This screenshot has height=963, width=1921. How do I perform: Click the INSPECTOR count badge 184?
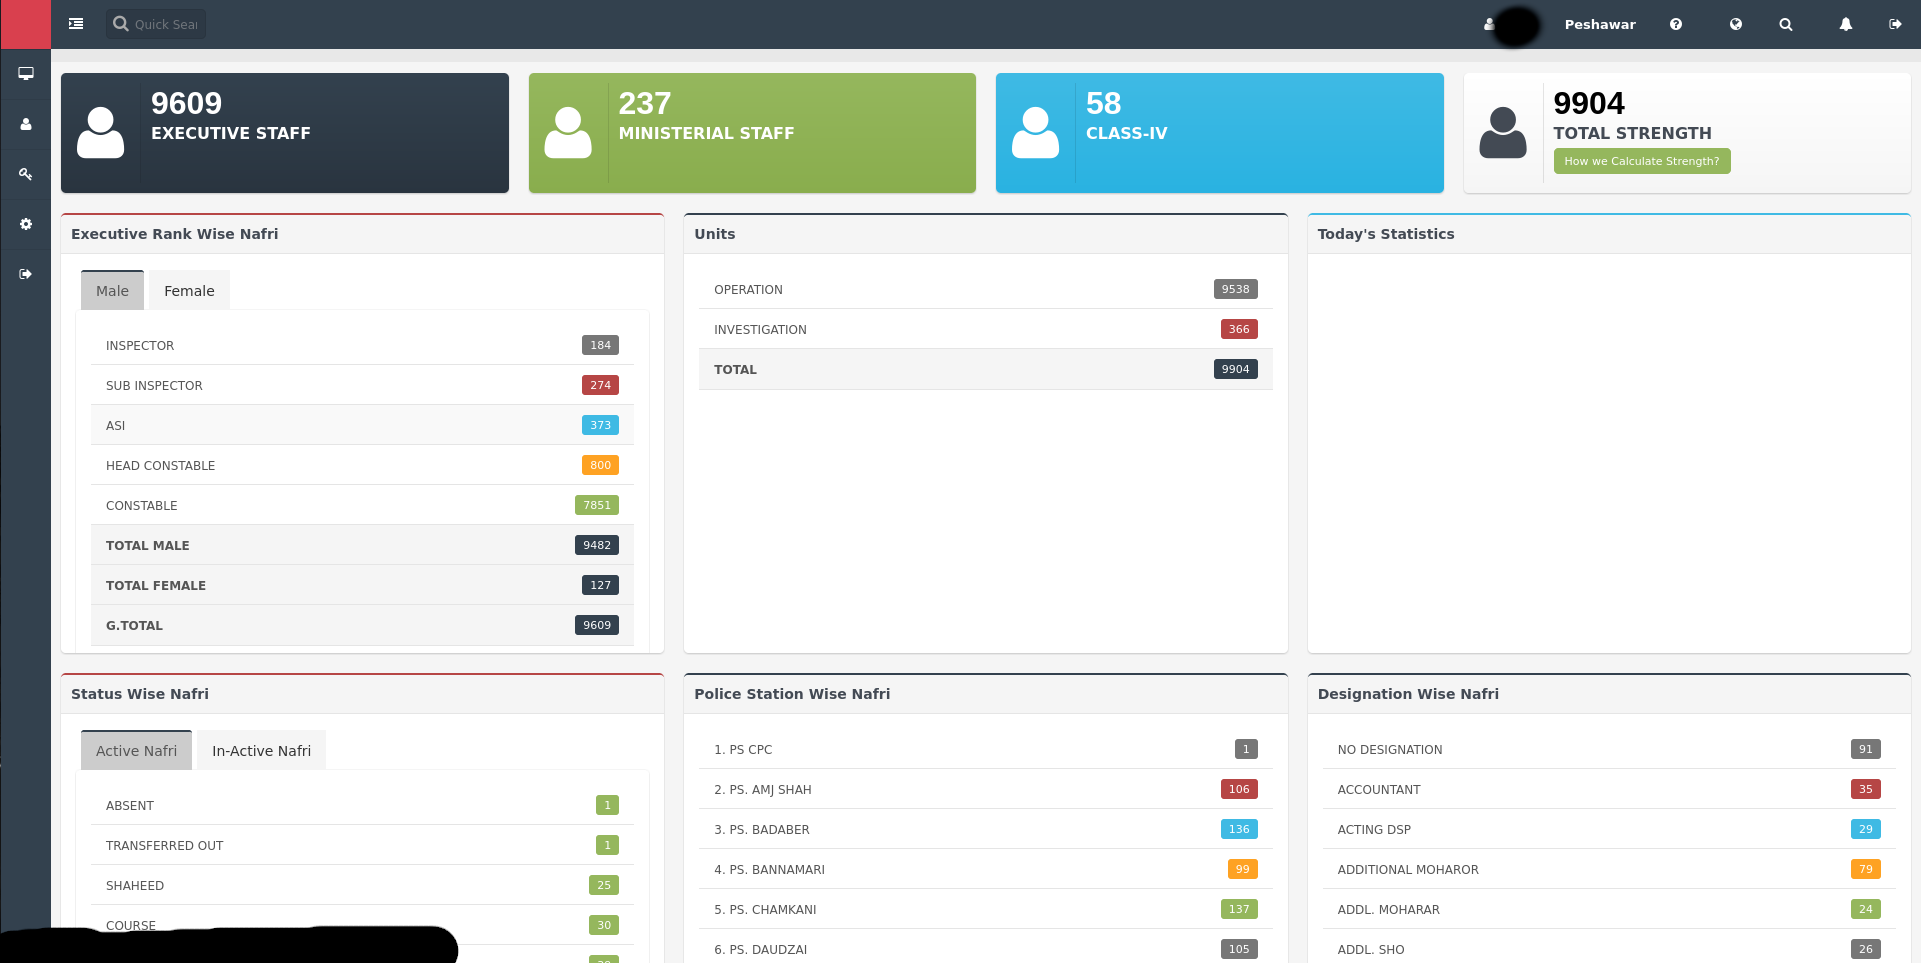coord(600,345)
